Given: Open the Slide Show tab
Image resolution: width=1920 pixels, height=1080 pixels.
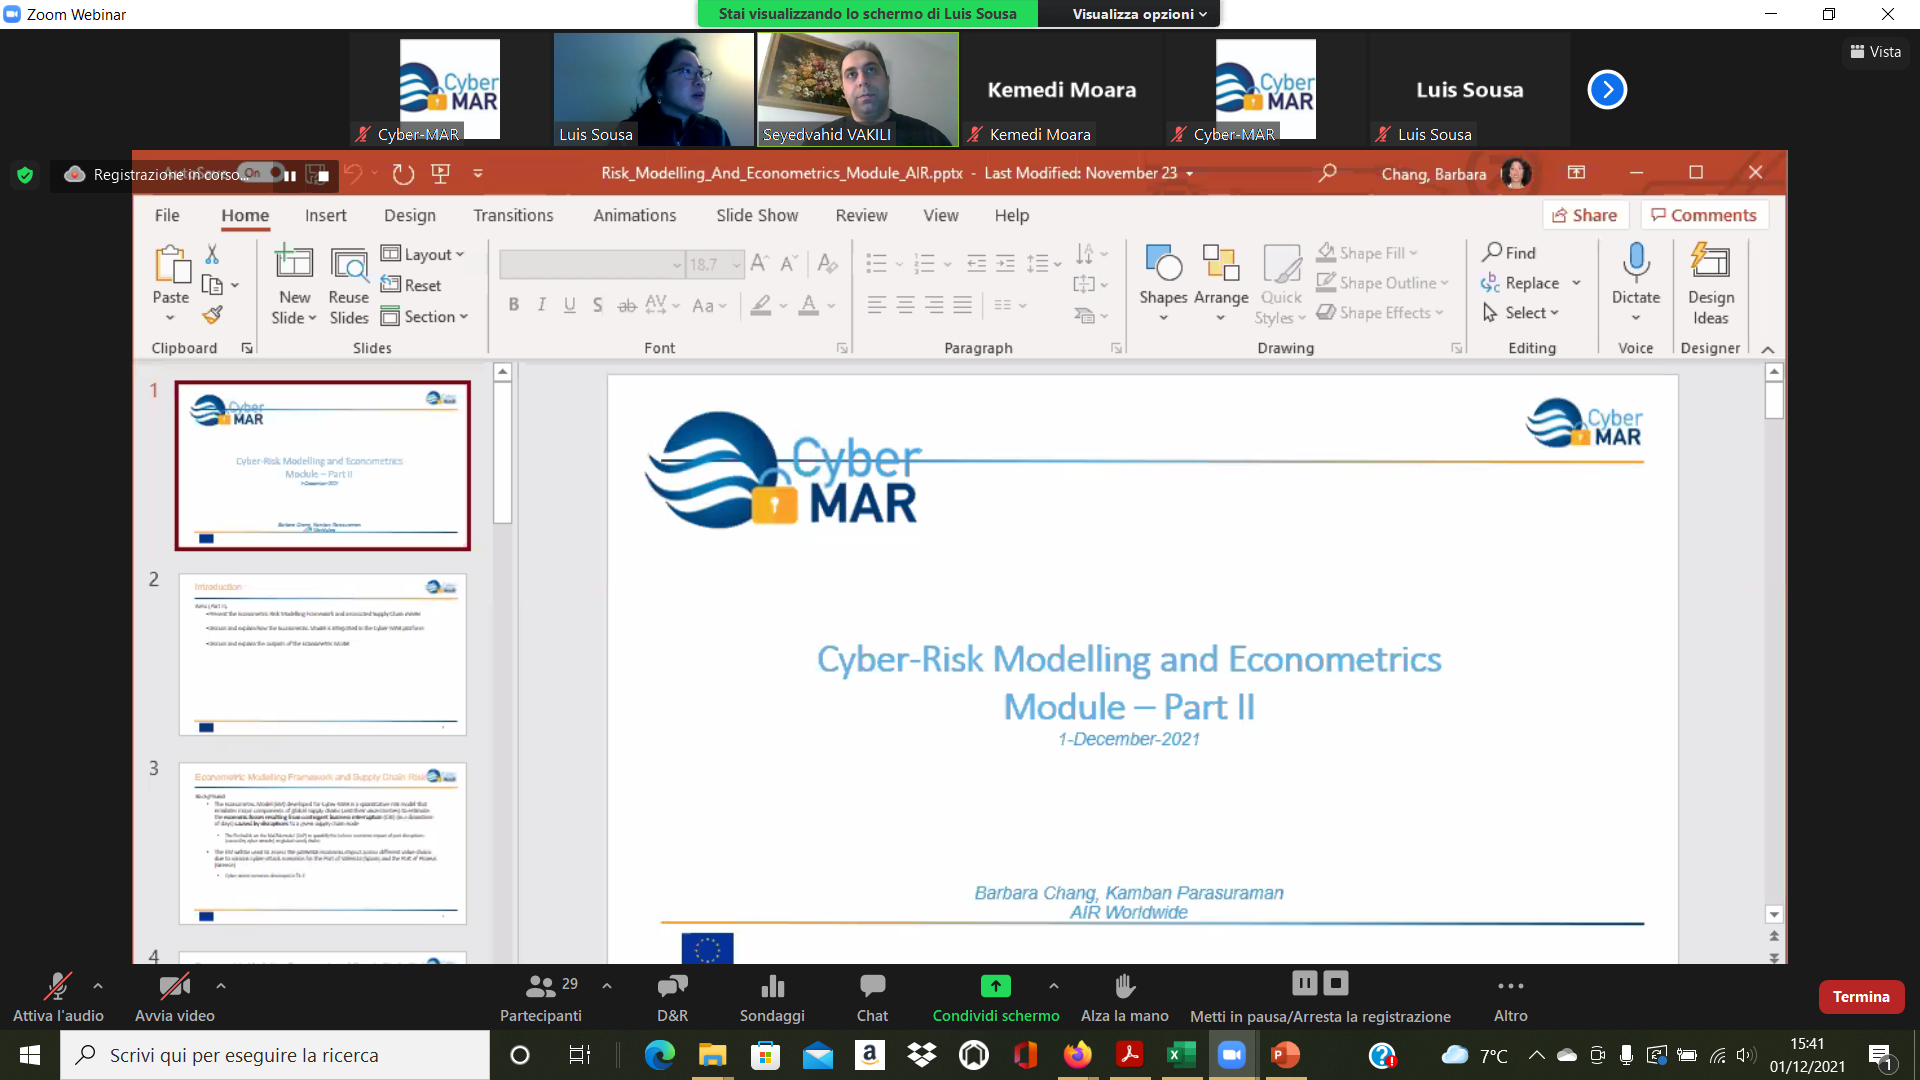Looking at the screenshot, I should pos(756,215).
